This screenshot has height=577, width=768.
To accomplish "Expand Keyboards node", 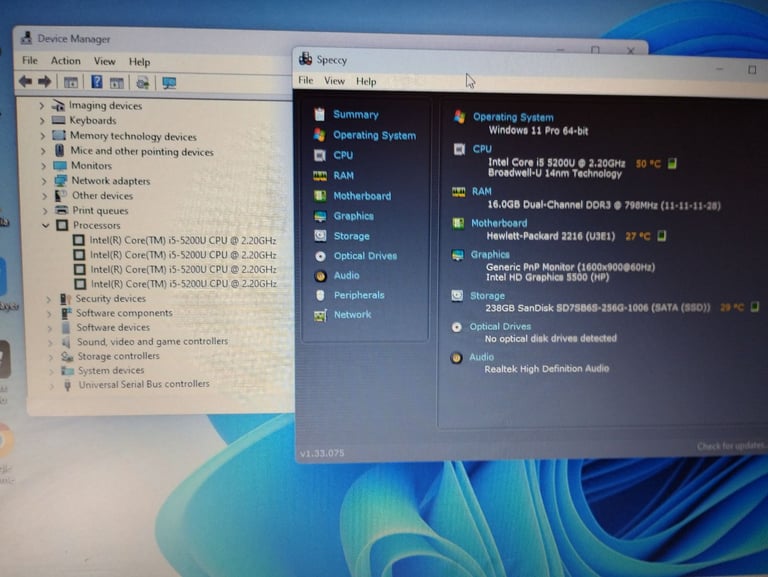I will [x=42, y=120].
